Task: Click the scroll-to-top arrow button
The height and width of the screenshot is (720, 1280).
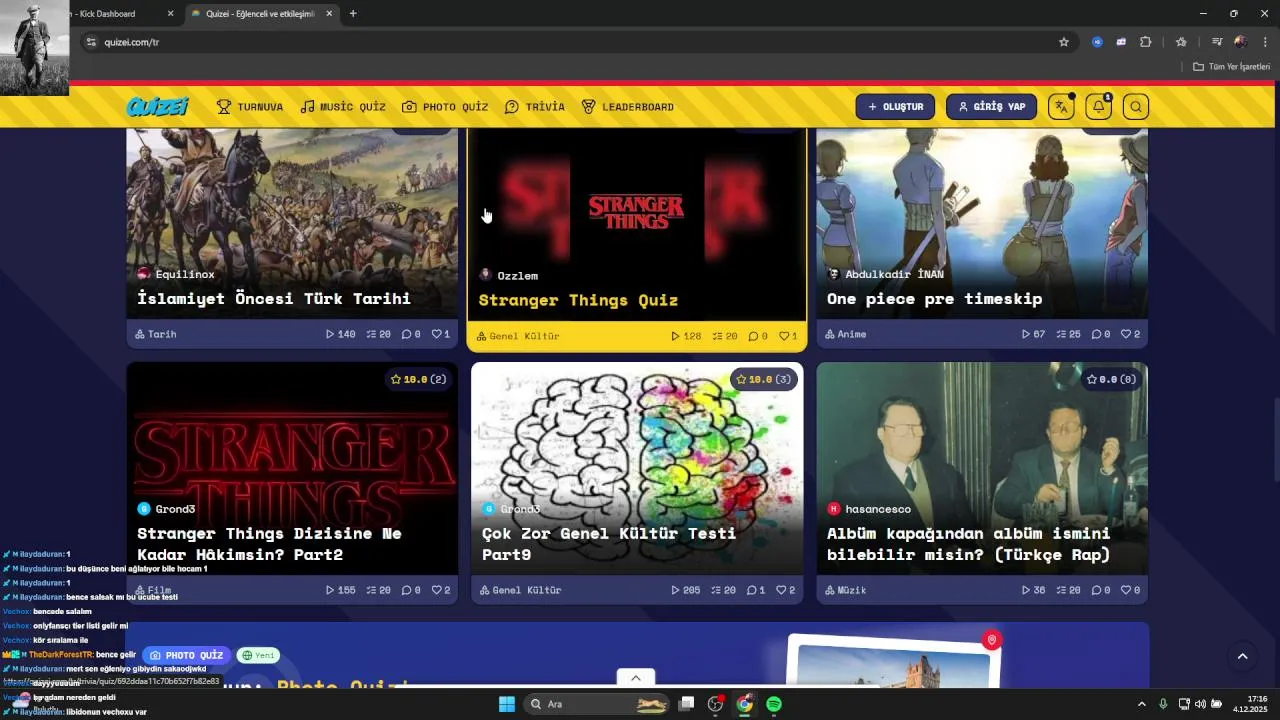Action: [x=1242, y=657]
